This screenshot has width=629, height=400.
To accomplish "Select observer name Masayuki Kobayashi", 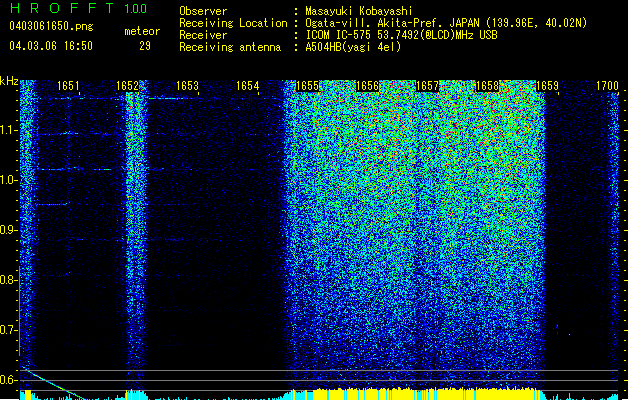I will pyautogui.click(x=359, y=11).
